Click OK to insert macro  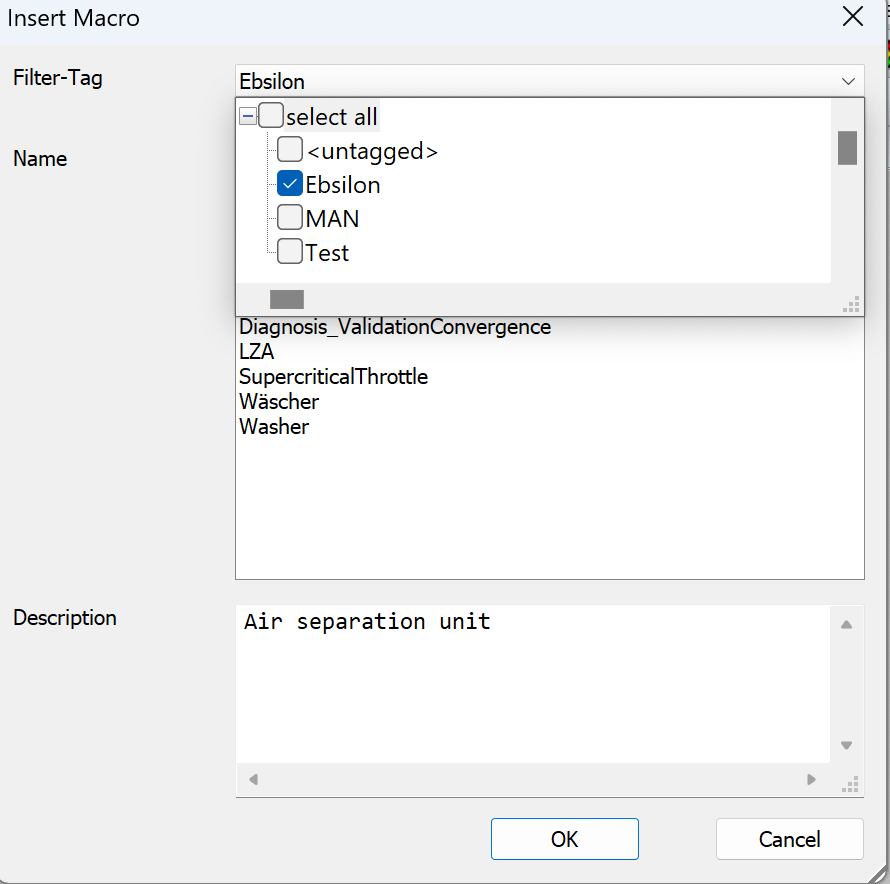tap(565, 839)
